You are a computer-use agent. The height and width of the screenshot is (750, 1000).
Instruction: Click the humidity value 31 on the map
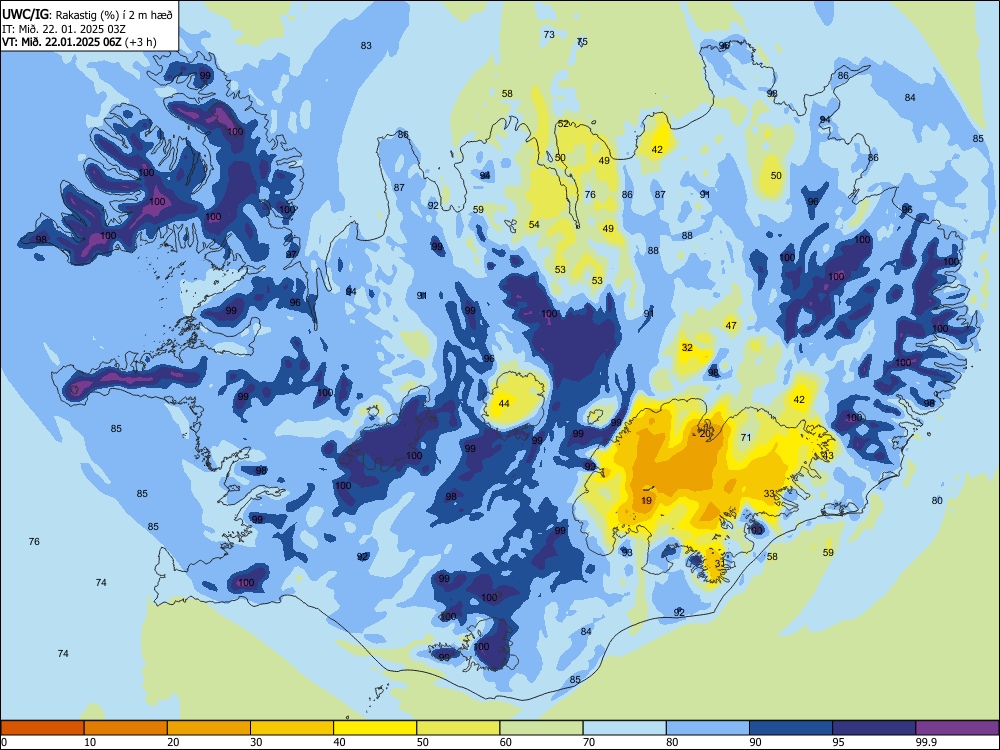click(x=719, y=564)
